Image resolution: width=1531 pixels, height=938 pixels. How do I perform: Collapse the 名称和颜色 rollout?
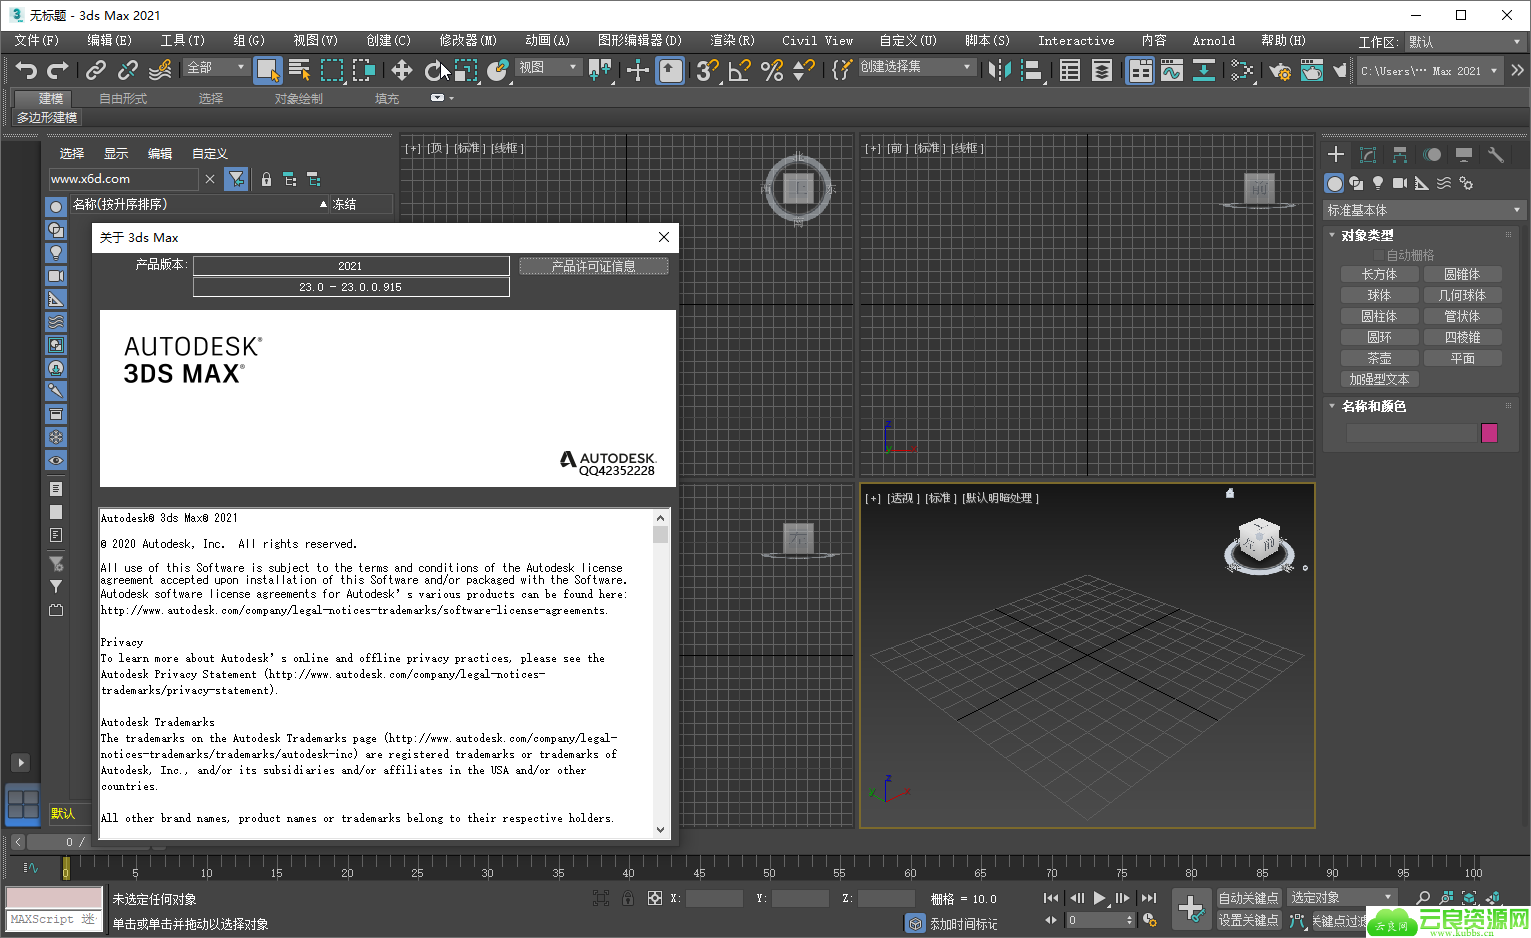1373,406
